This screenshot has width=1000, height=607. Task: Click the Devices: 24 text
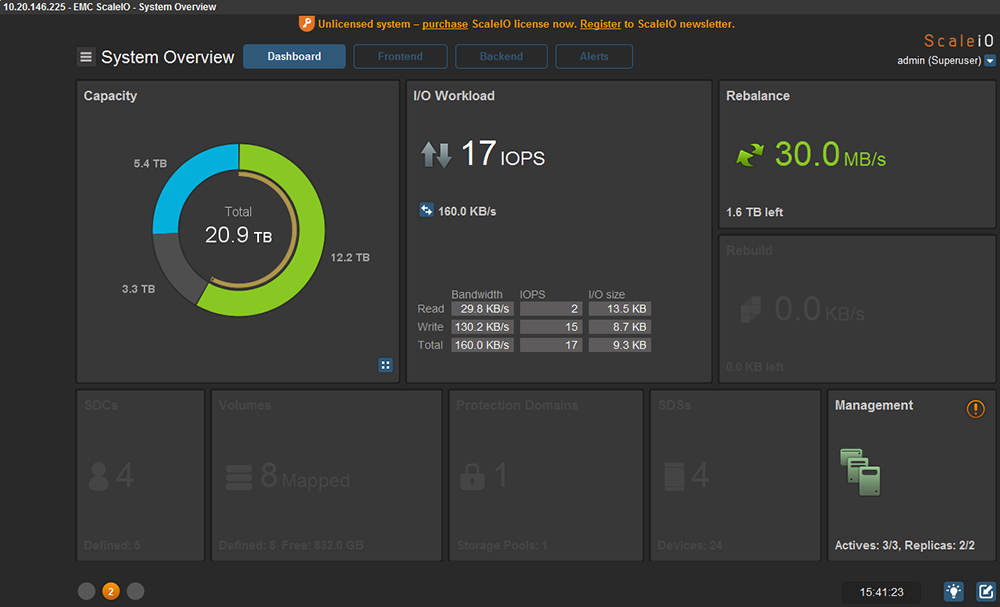coord(689,546)
